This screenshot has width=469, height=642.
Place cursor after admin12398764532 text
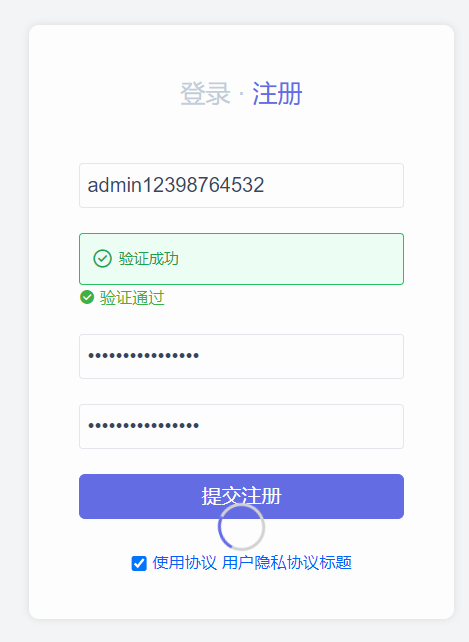click(265, 185)
